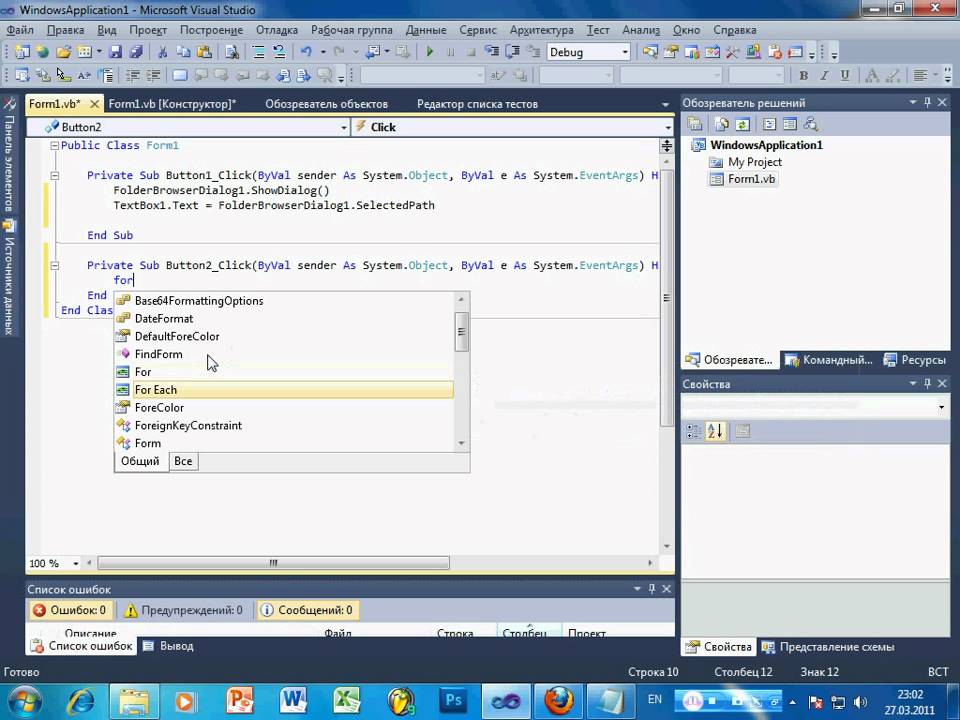Toggle Alphabetical sort in Properties panel
Image resolution: width=960 pixels, height=720 pixels.
click(x=715, y=431)
